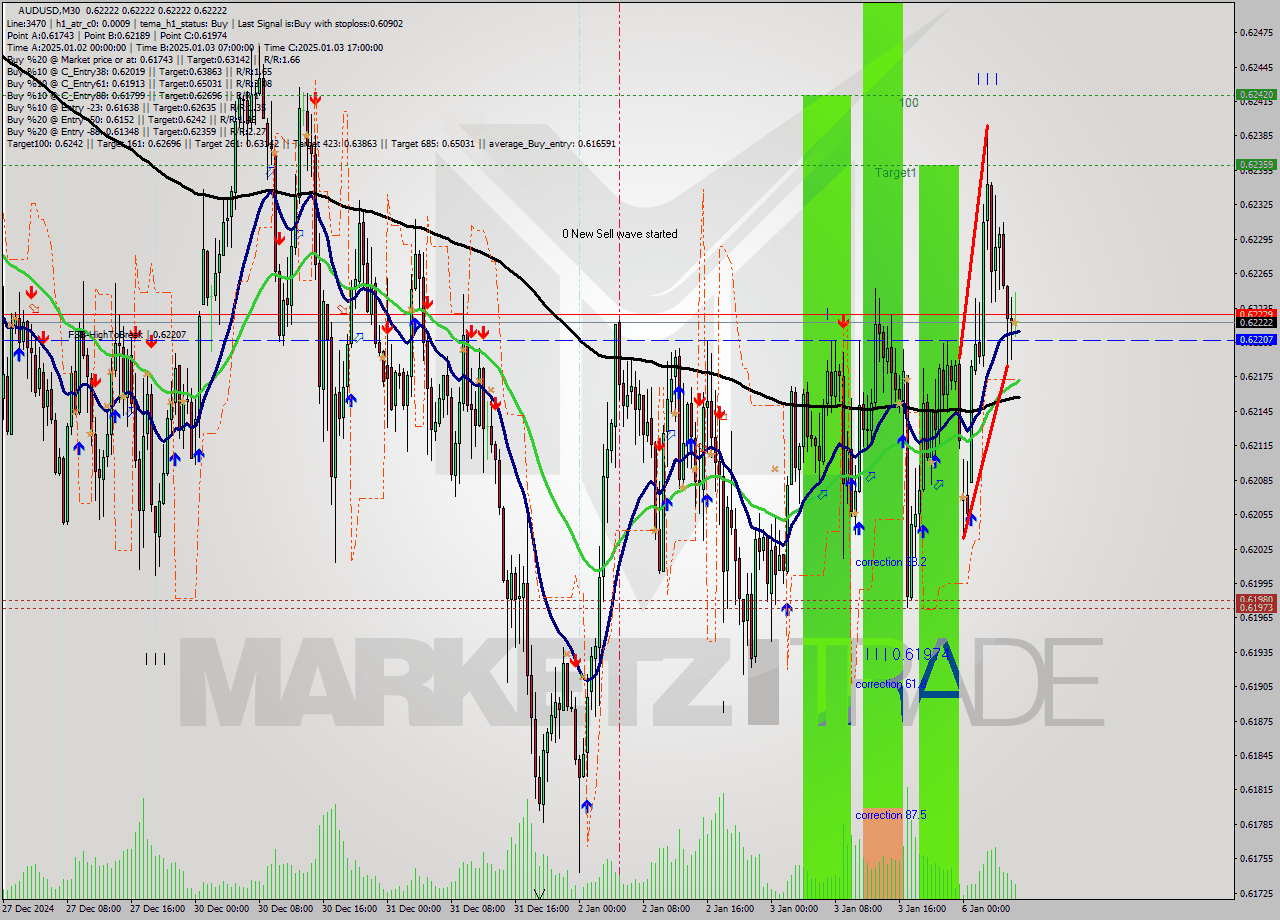Click the green 0.62420 price tag
1280x920 pixels.
[1256, 96]
